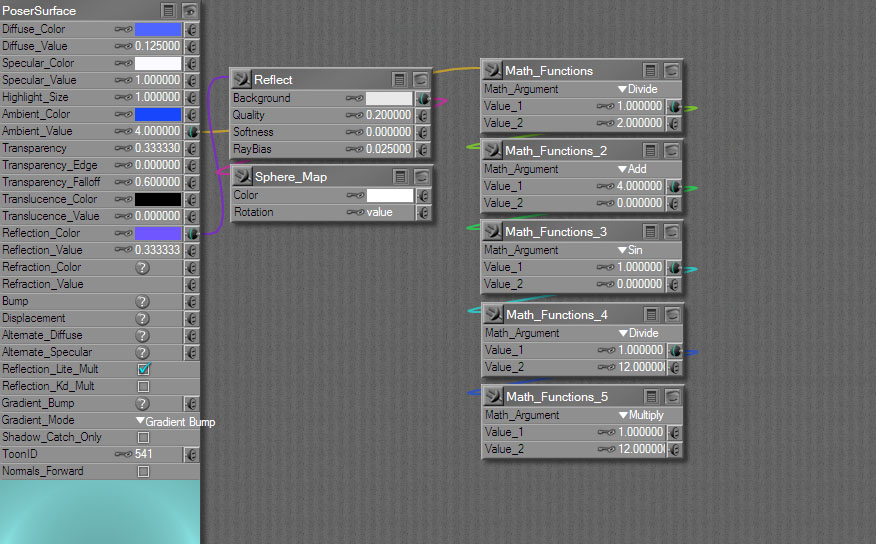Check the Normals_Forward checkbox
876x544 pixels.
(143, 471)
